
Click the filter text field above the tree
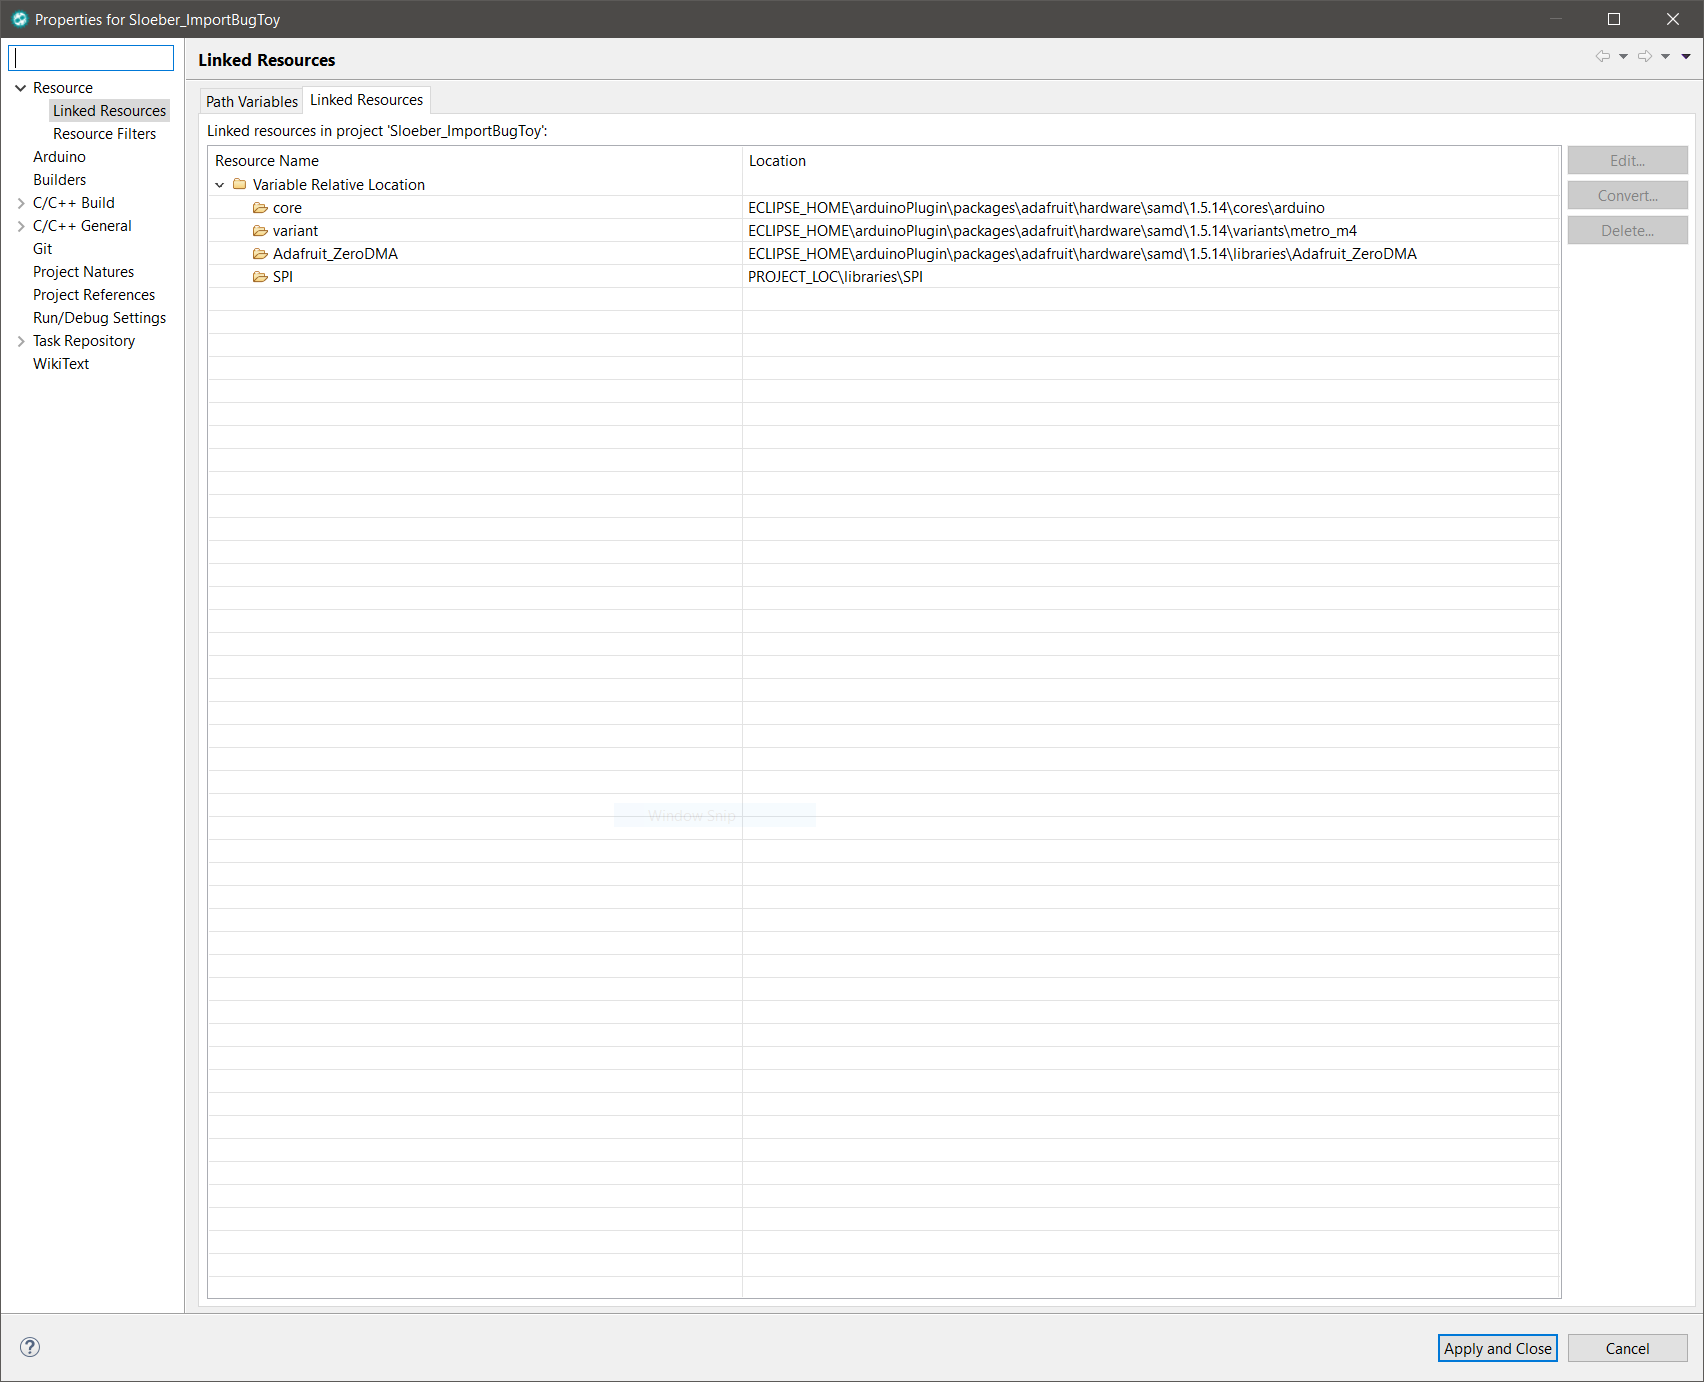(91, 57)
